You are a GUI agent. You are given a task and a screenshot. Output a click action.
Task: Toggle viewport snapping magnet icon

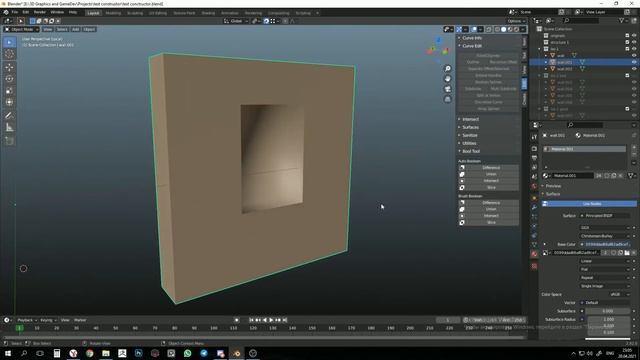[266, 21]
